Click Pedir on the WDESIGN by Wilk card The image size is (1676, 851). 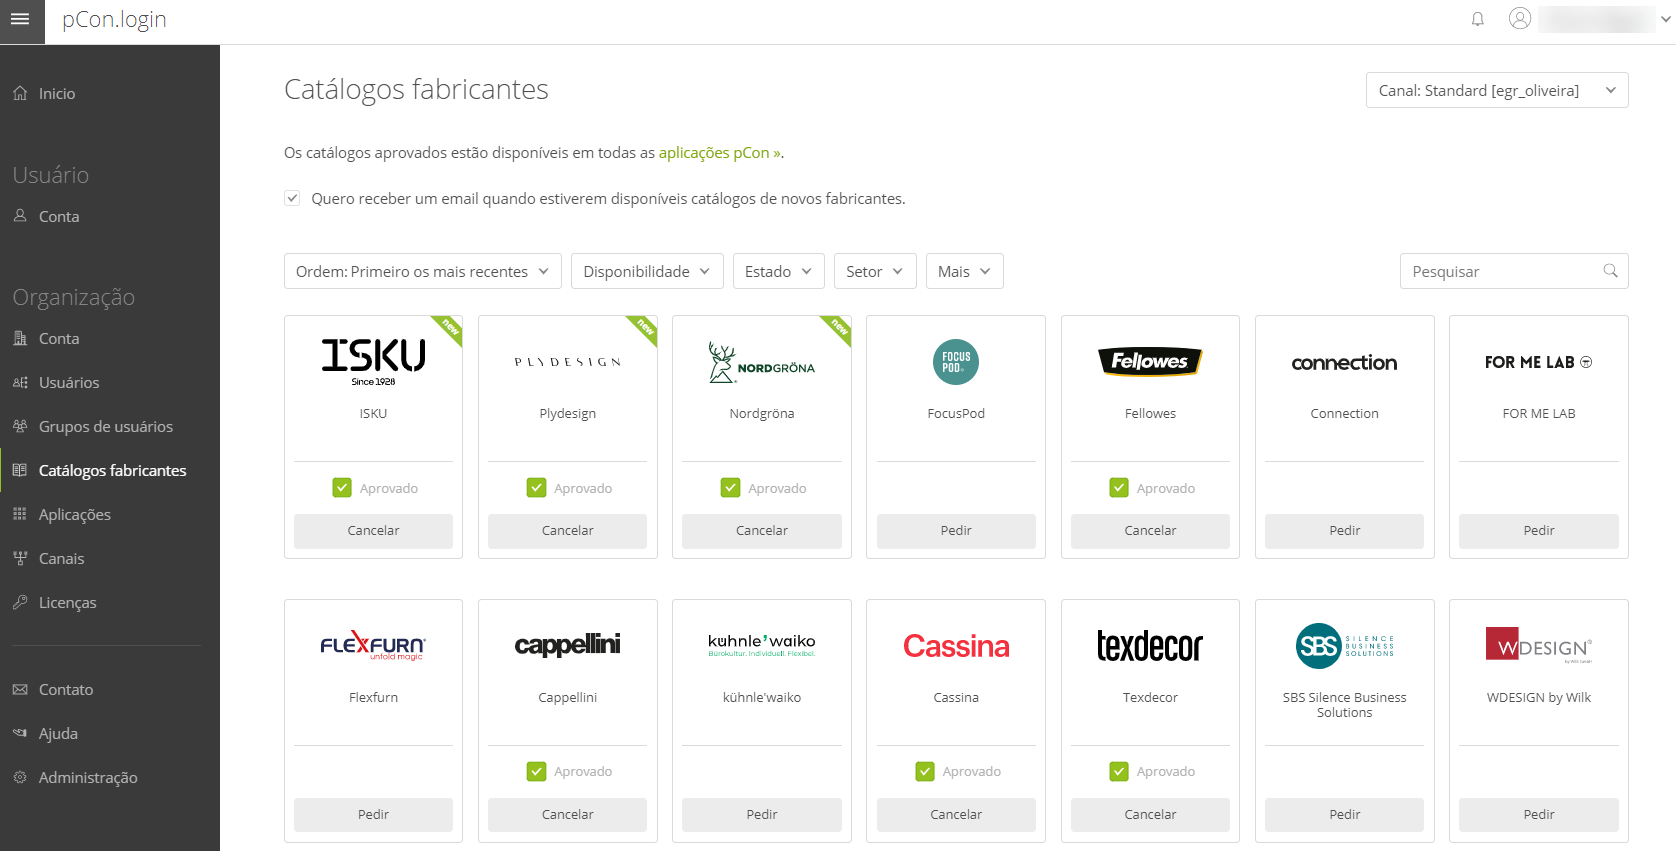[x=1538, y=815]
